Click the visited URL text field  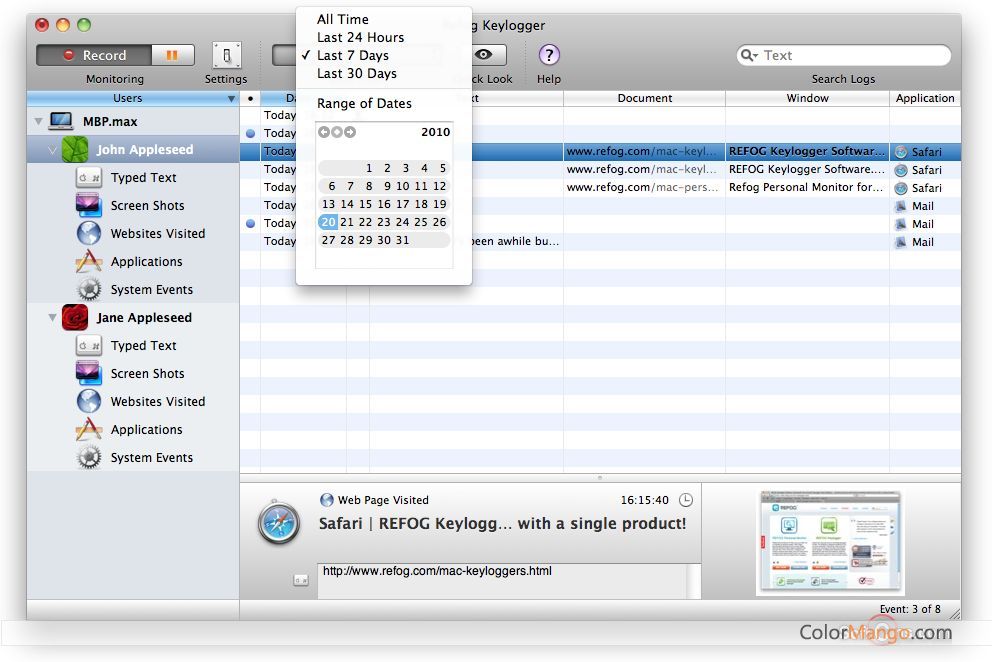(502, 580)
